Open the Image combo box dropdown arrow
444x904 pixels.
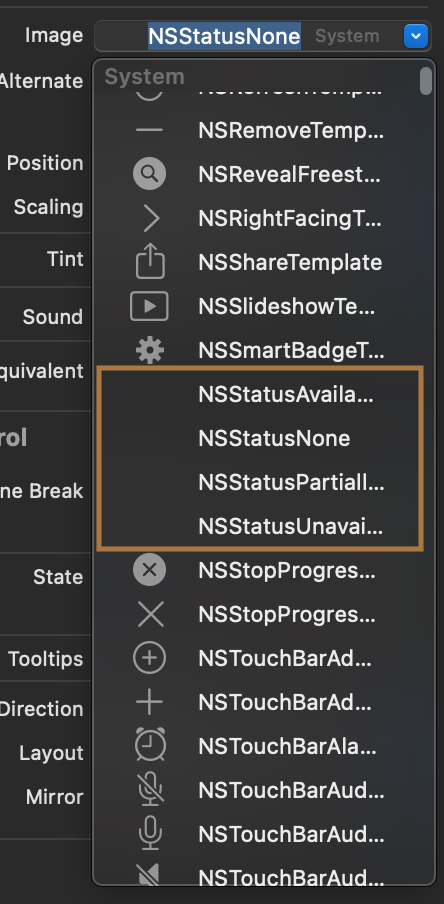point(416,36)
